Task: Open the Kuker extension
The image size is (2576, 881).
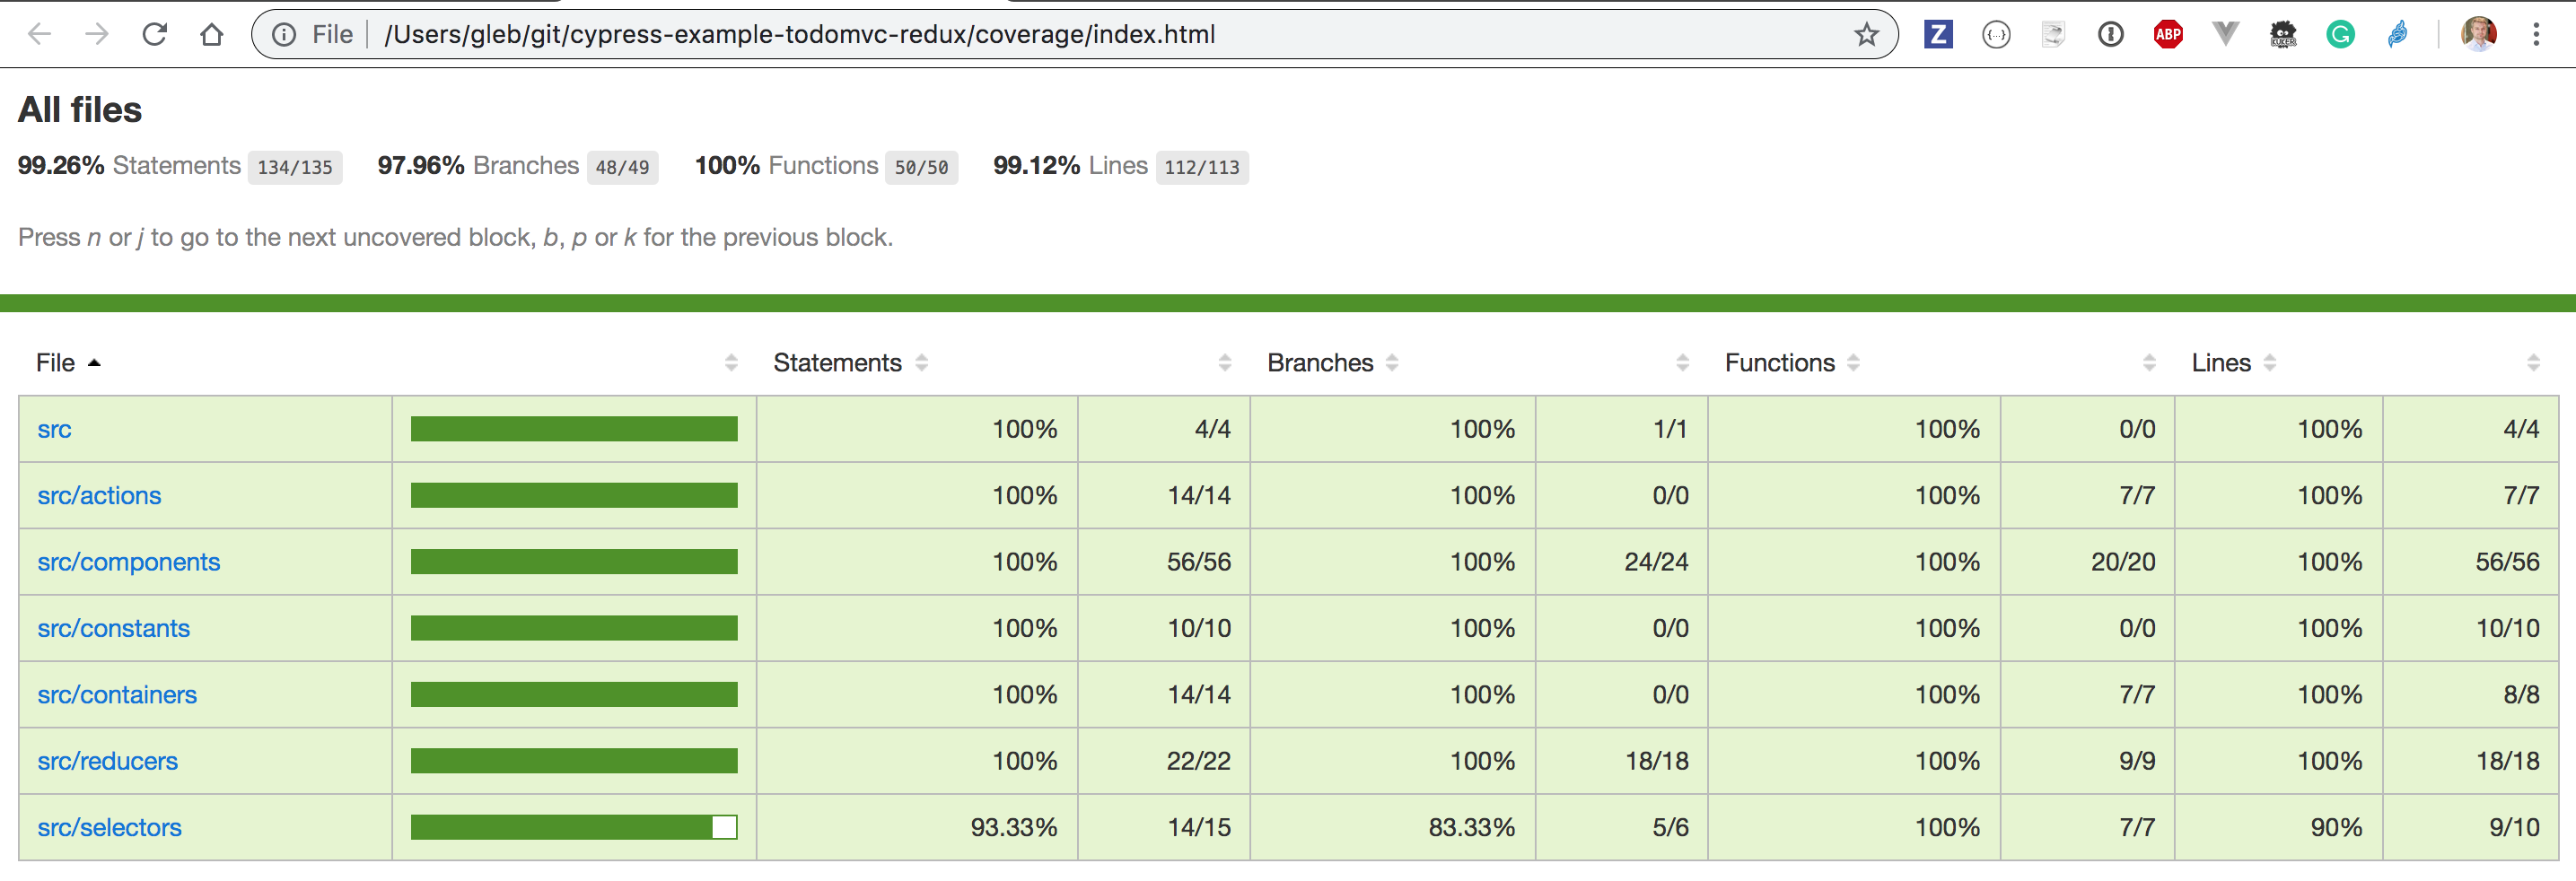Action: (x=2282, y=34)
